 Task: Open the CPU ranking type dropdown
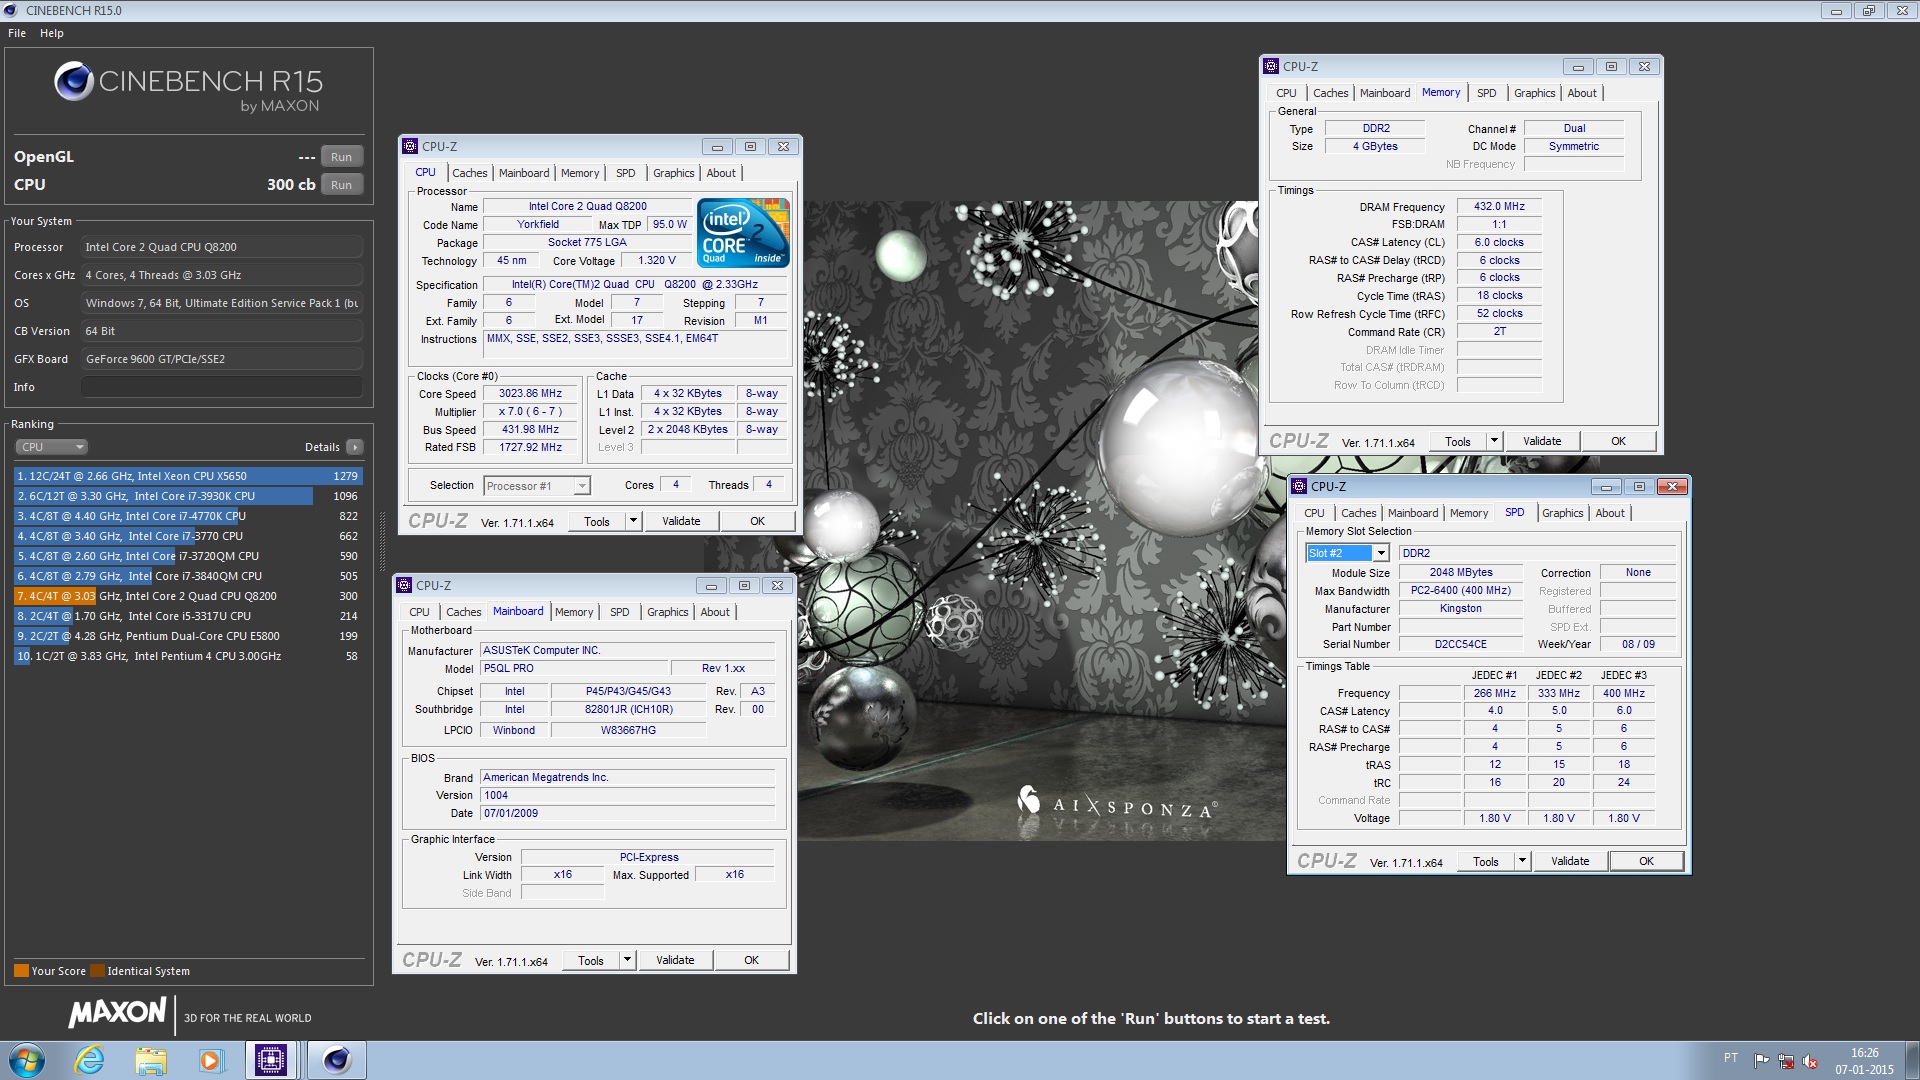51,447
